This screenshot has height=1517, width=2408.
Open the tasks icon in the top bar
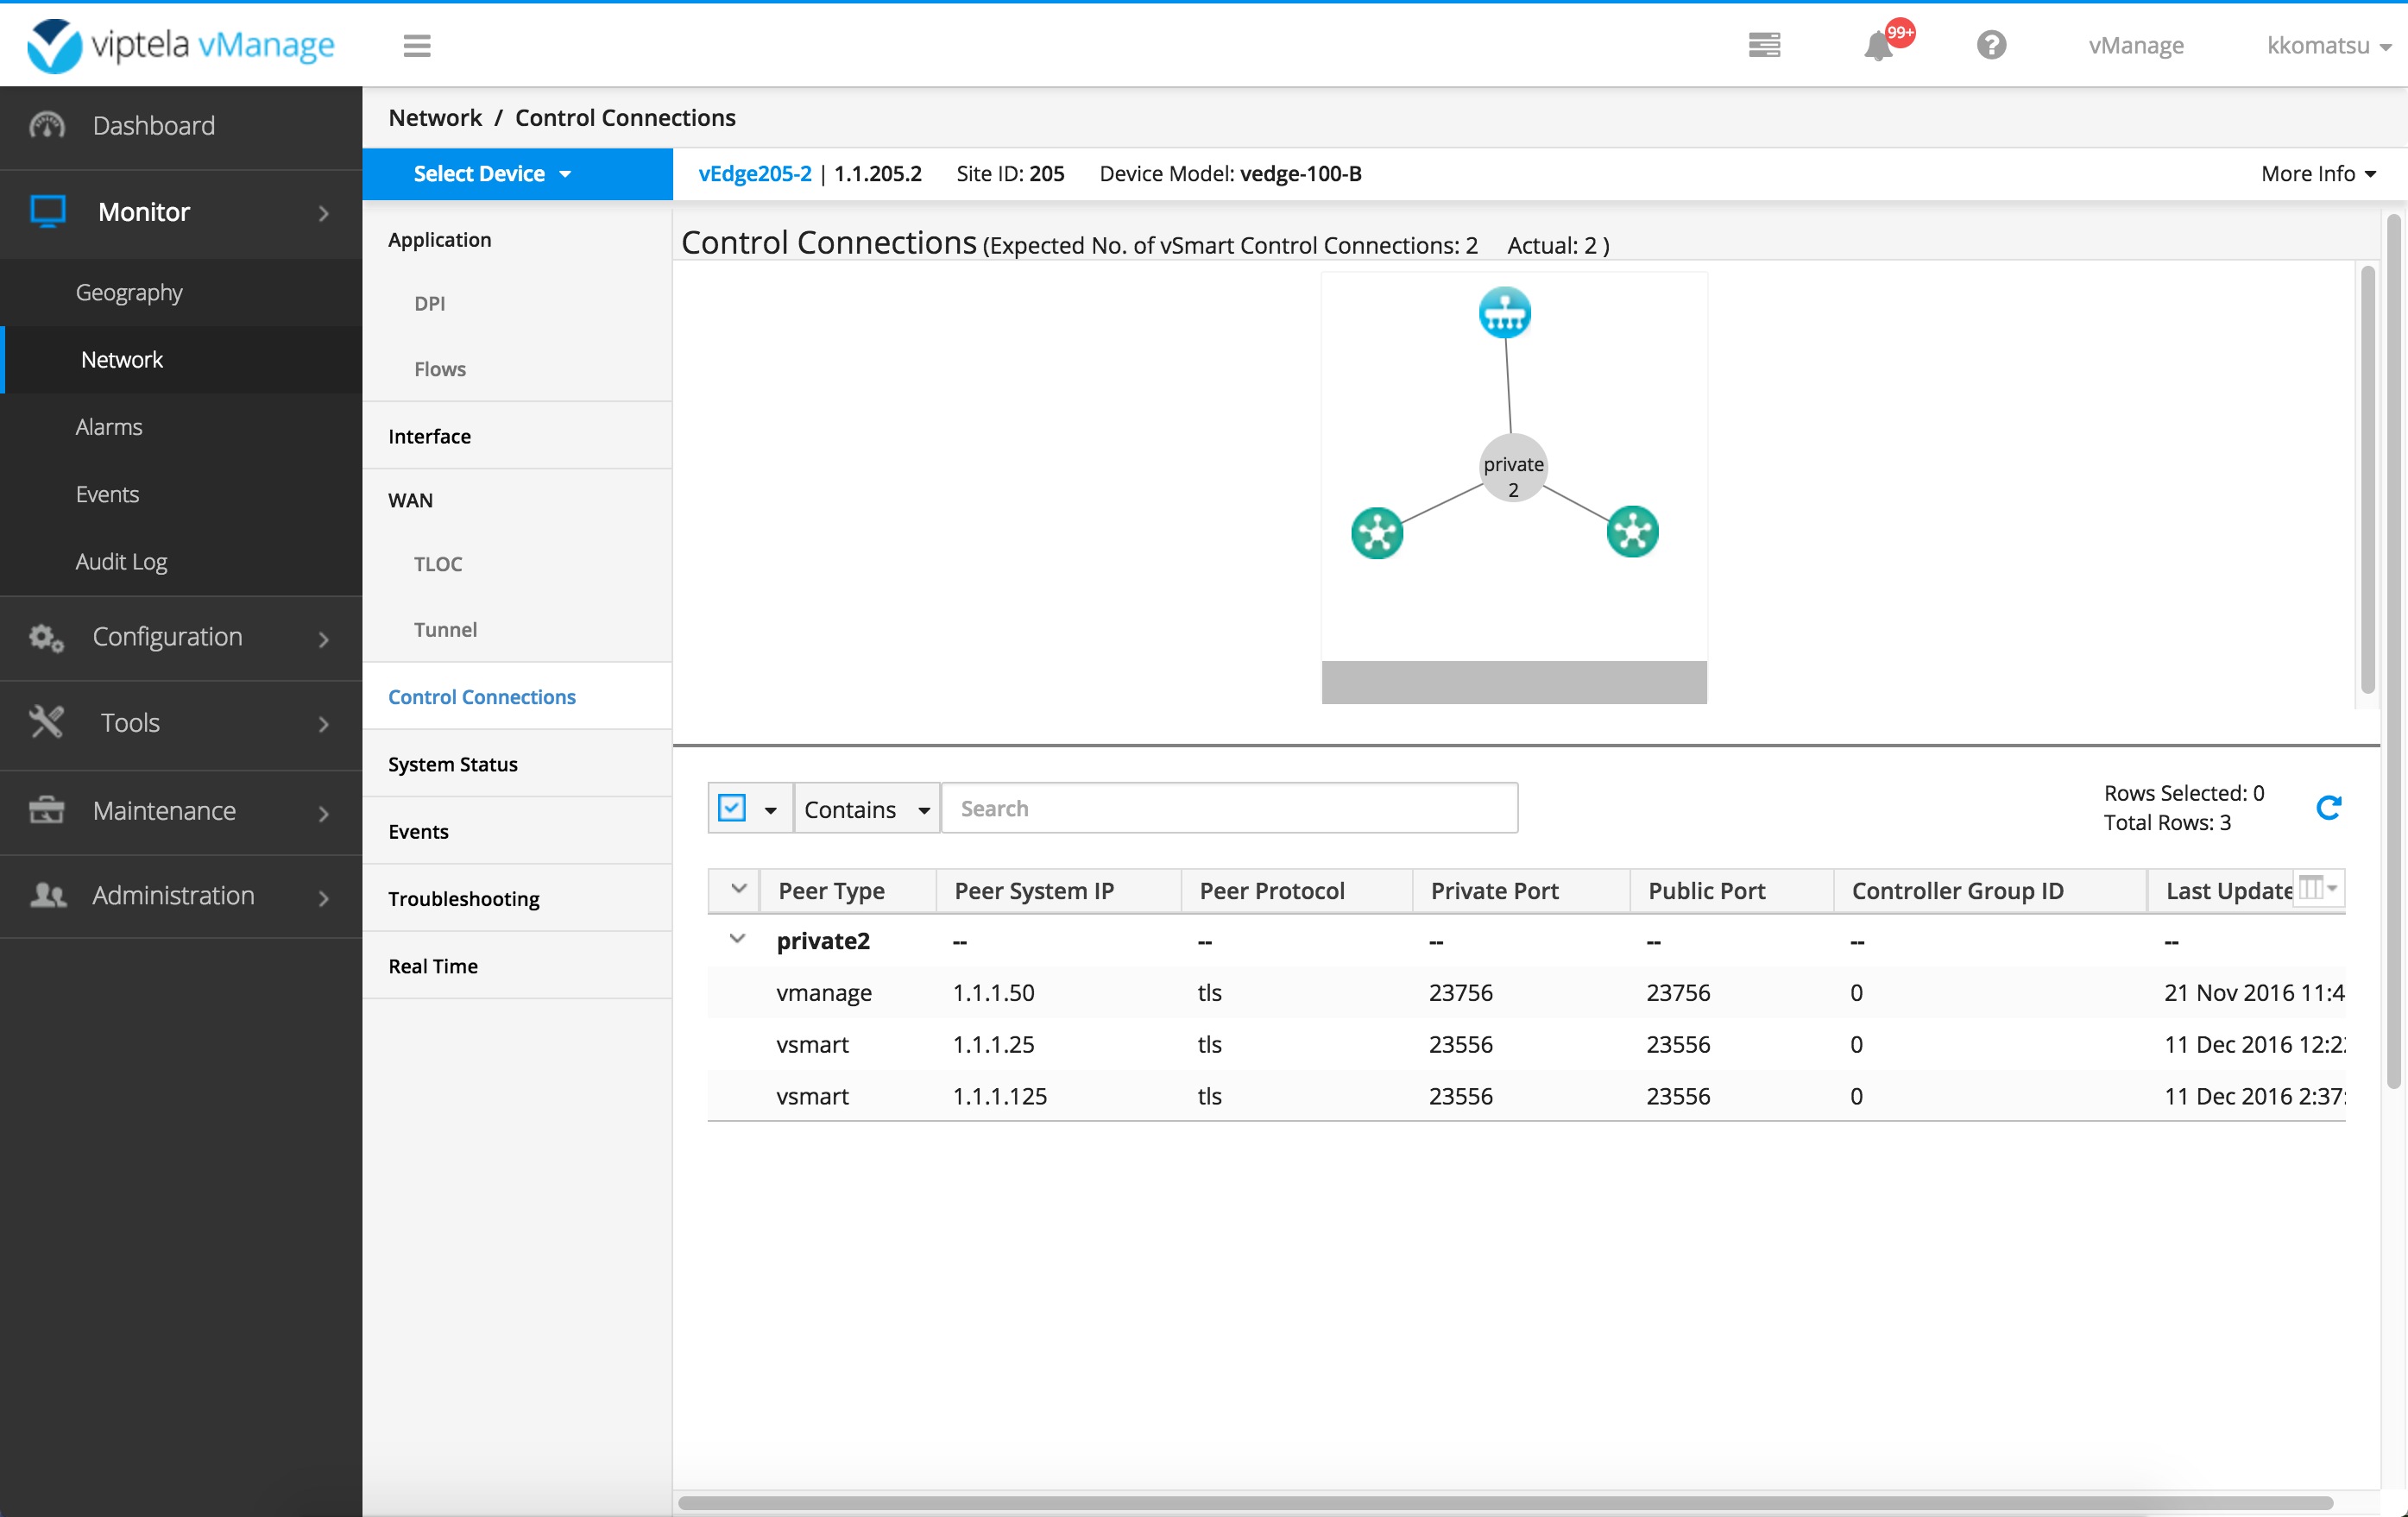1764,45
